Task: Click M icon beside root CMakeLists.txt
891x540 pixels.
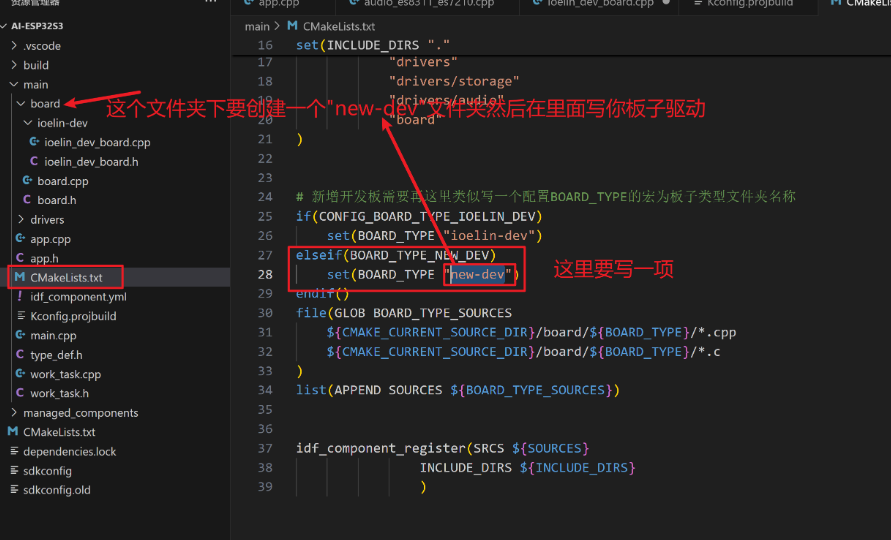Action: coord(13,431)
